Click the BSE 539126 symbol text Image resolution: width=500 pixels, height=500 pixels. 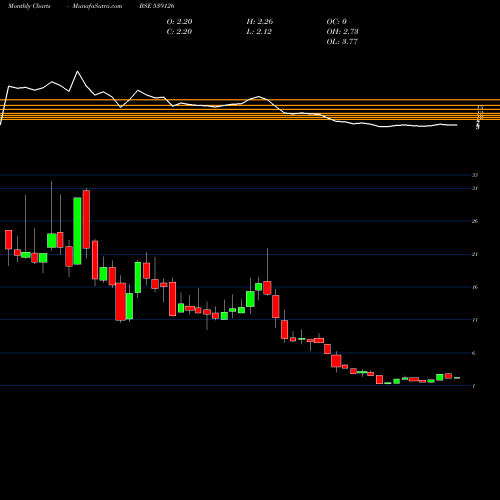click(x=157, y=6)
